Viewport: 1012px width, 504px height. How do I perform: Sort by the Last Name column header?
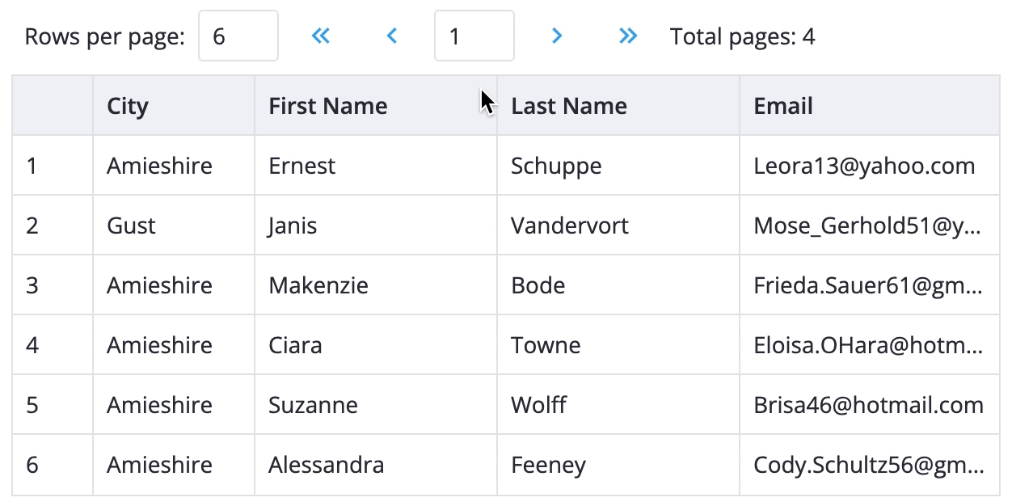click(618, 106)
